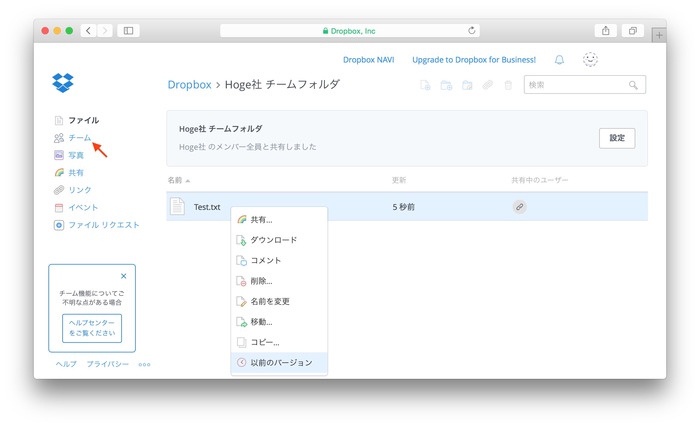Choose 共有... from the context menu

[x=279, y=219]
